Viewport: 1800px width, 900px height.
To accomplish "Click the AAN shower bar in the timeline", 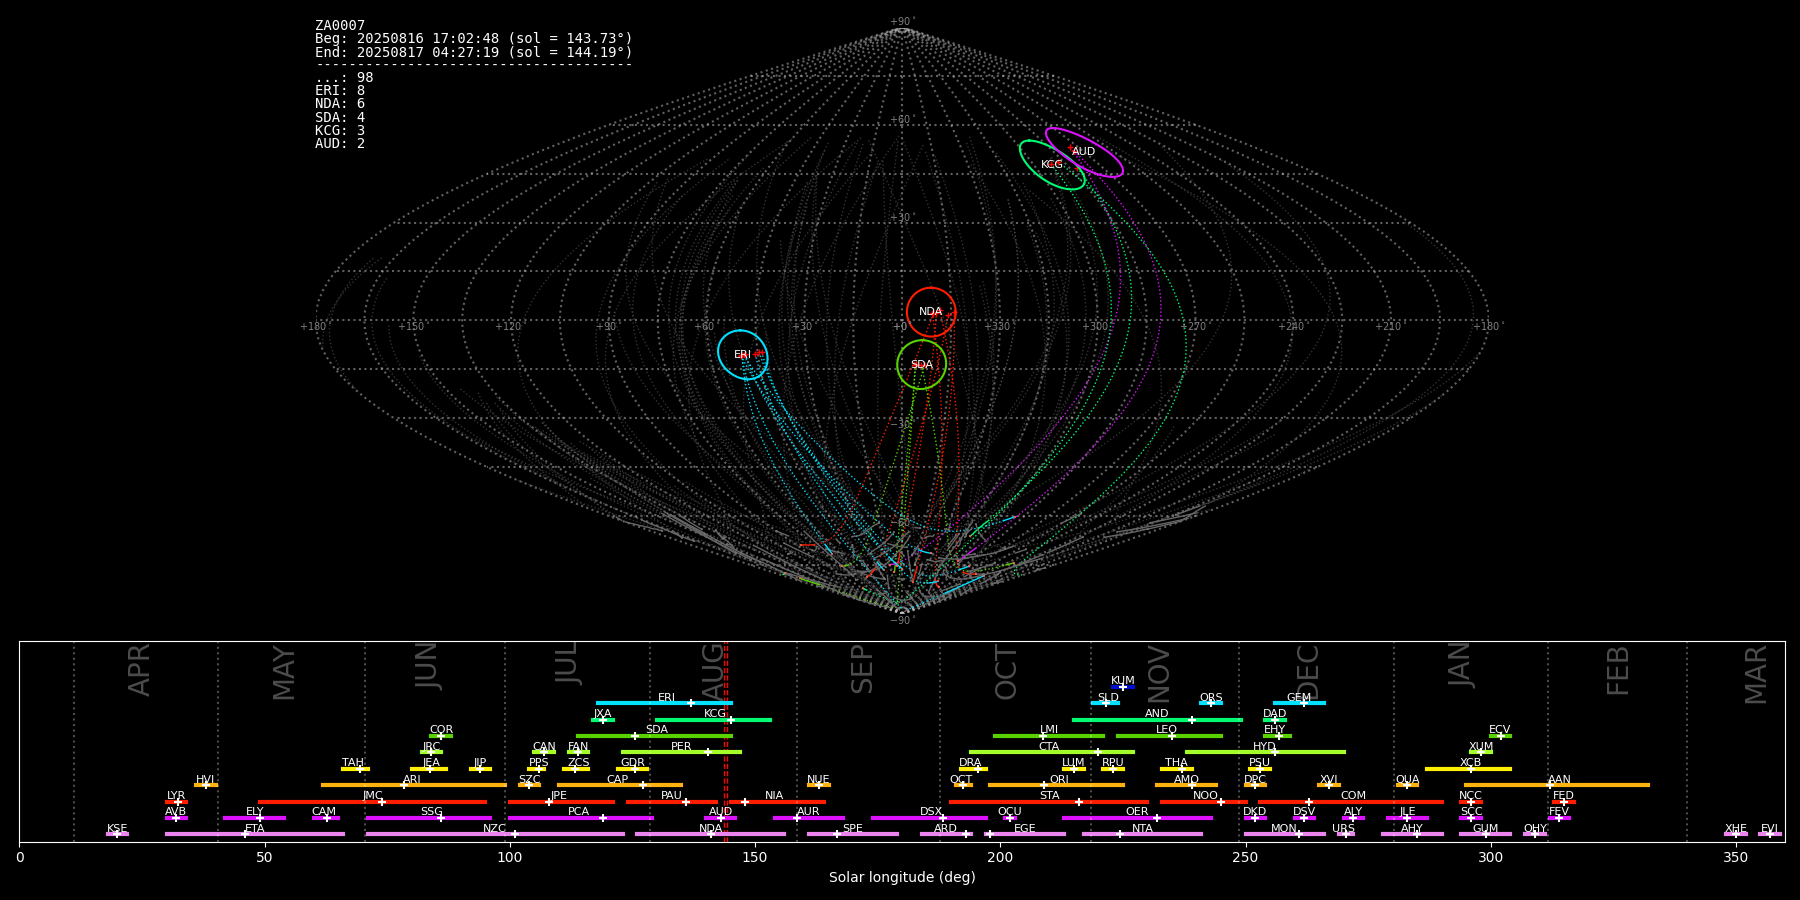I will click(1557, 785).
